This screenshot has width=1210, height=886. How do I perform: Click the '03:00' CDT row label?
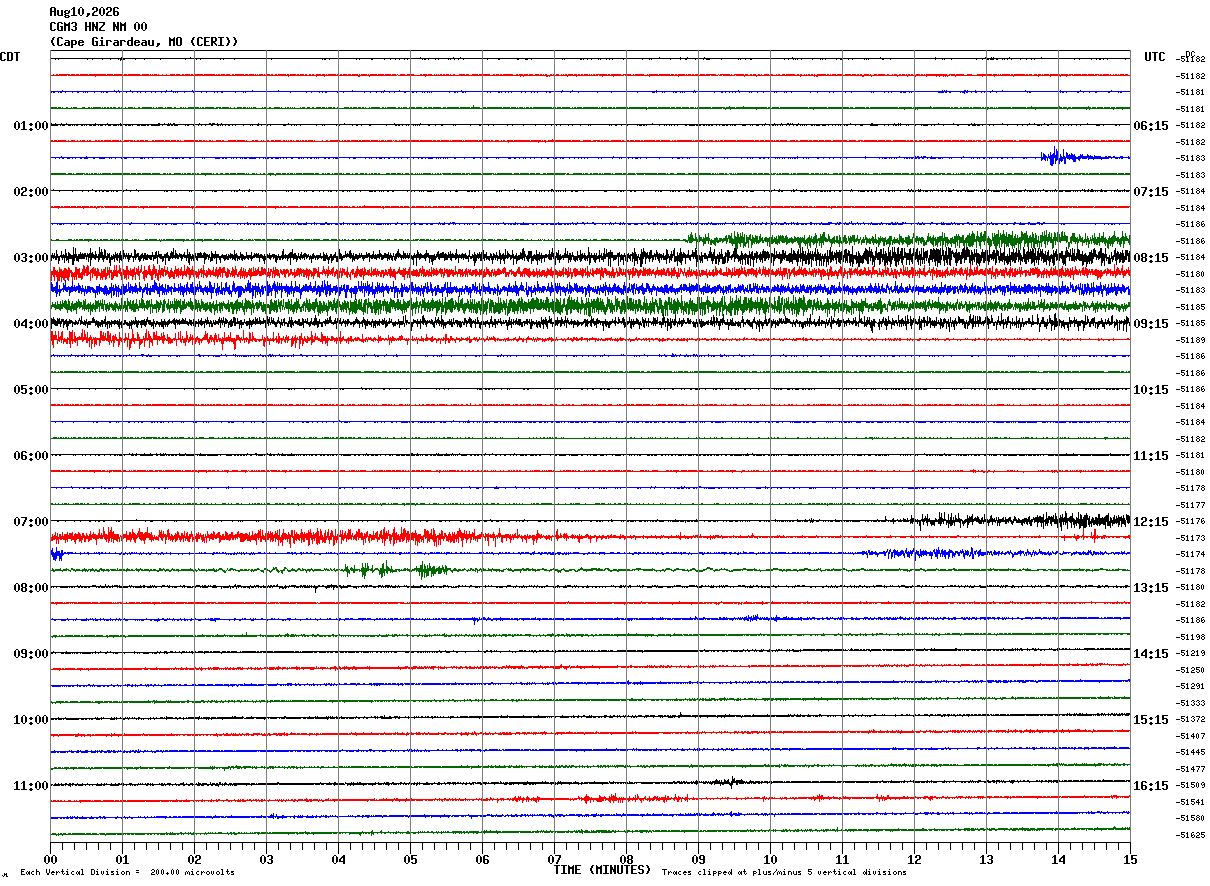31,258
